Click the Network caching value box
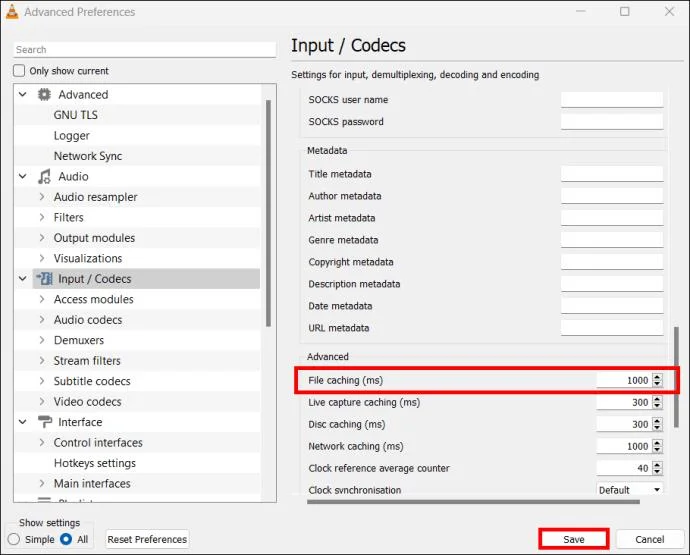Viewport: 690px width, 555px height. pyautogui.click(x=624, y=446)
